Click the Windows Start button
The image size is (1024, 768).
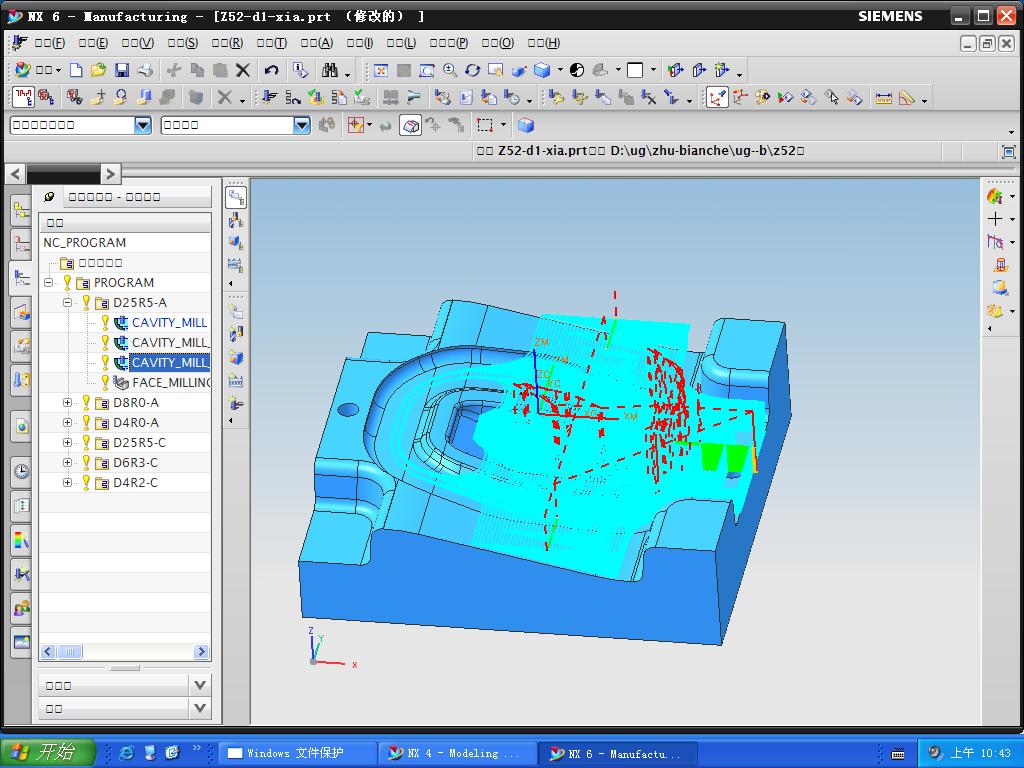pos(48,753)
